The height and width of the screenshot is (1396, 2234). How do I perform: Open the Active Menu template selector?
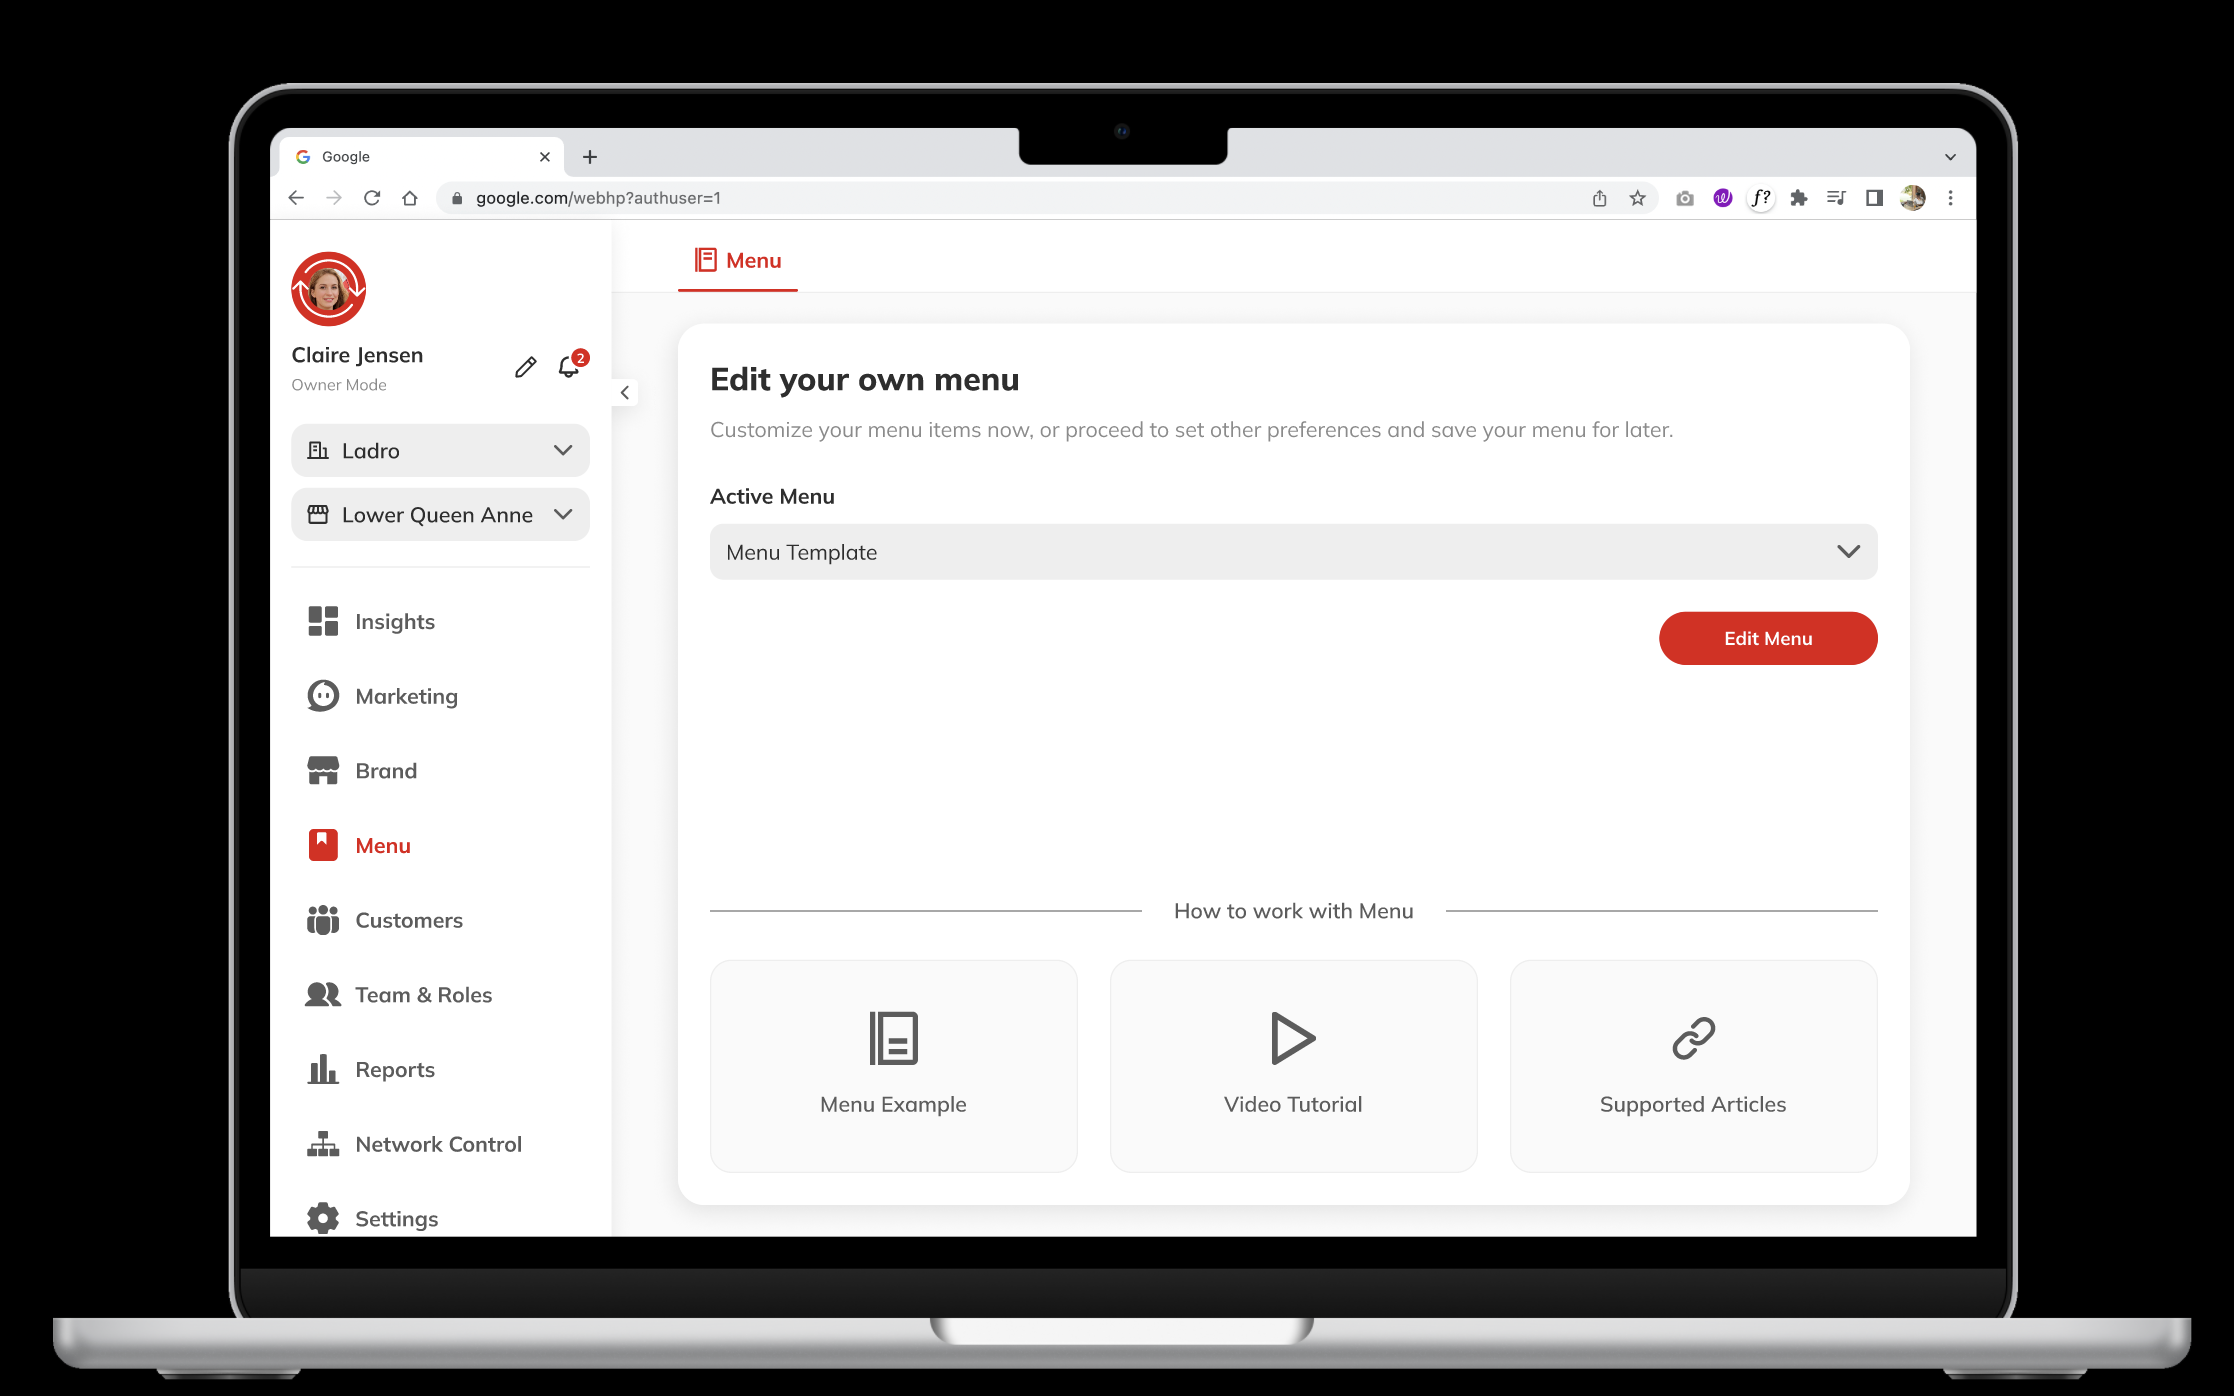click(x=1293, y=552)
